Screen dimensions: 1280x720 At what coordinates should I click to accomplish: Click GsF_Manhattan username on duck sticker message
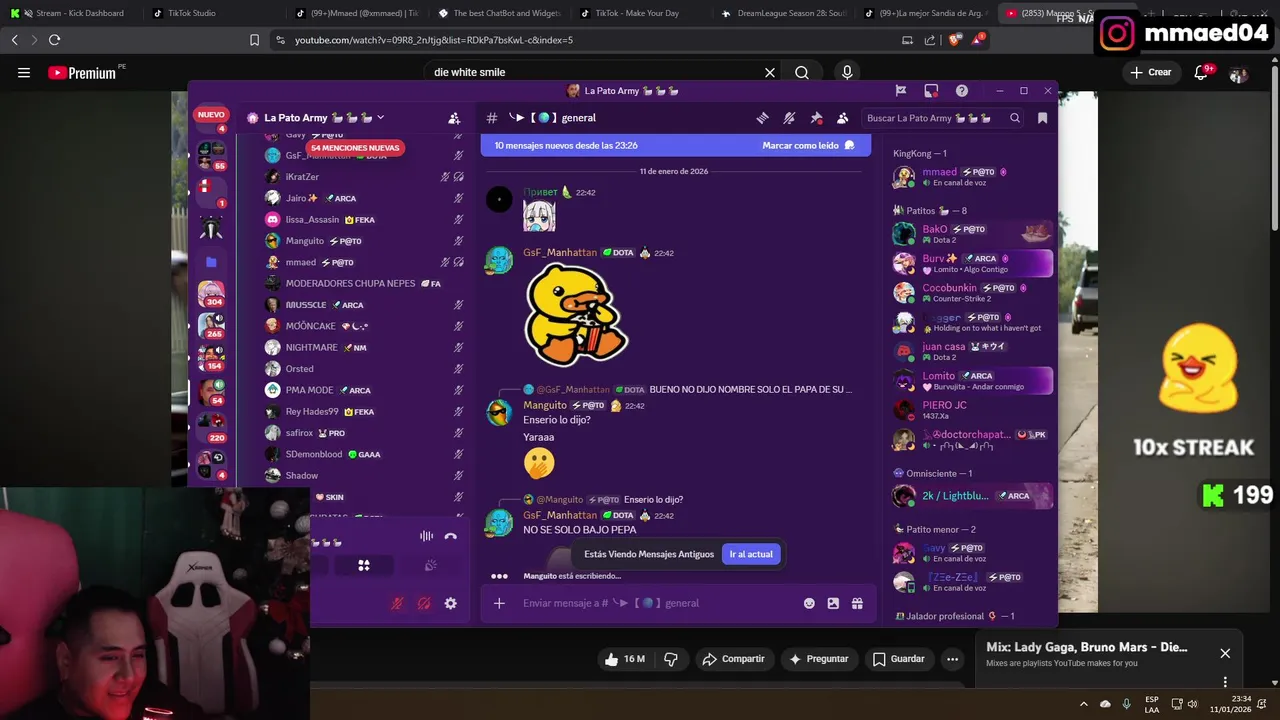click(x=560, y=253)
